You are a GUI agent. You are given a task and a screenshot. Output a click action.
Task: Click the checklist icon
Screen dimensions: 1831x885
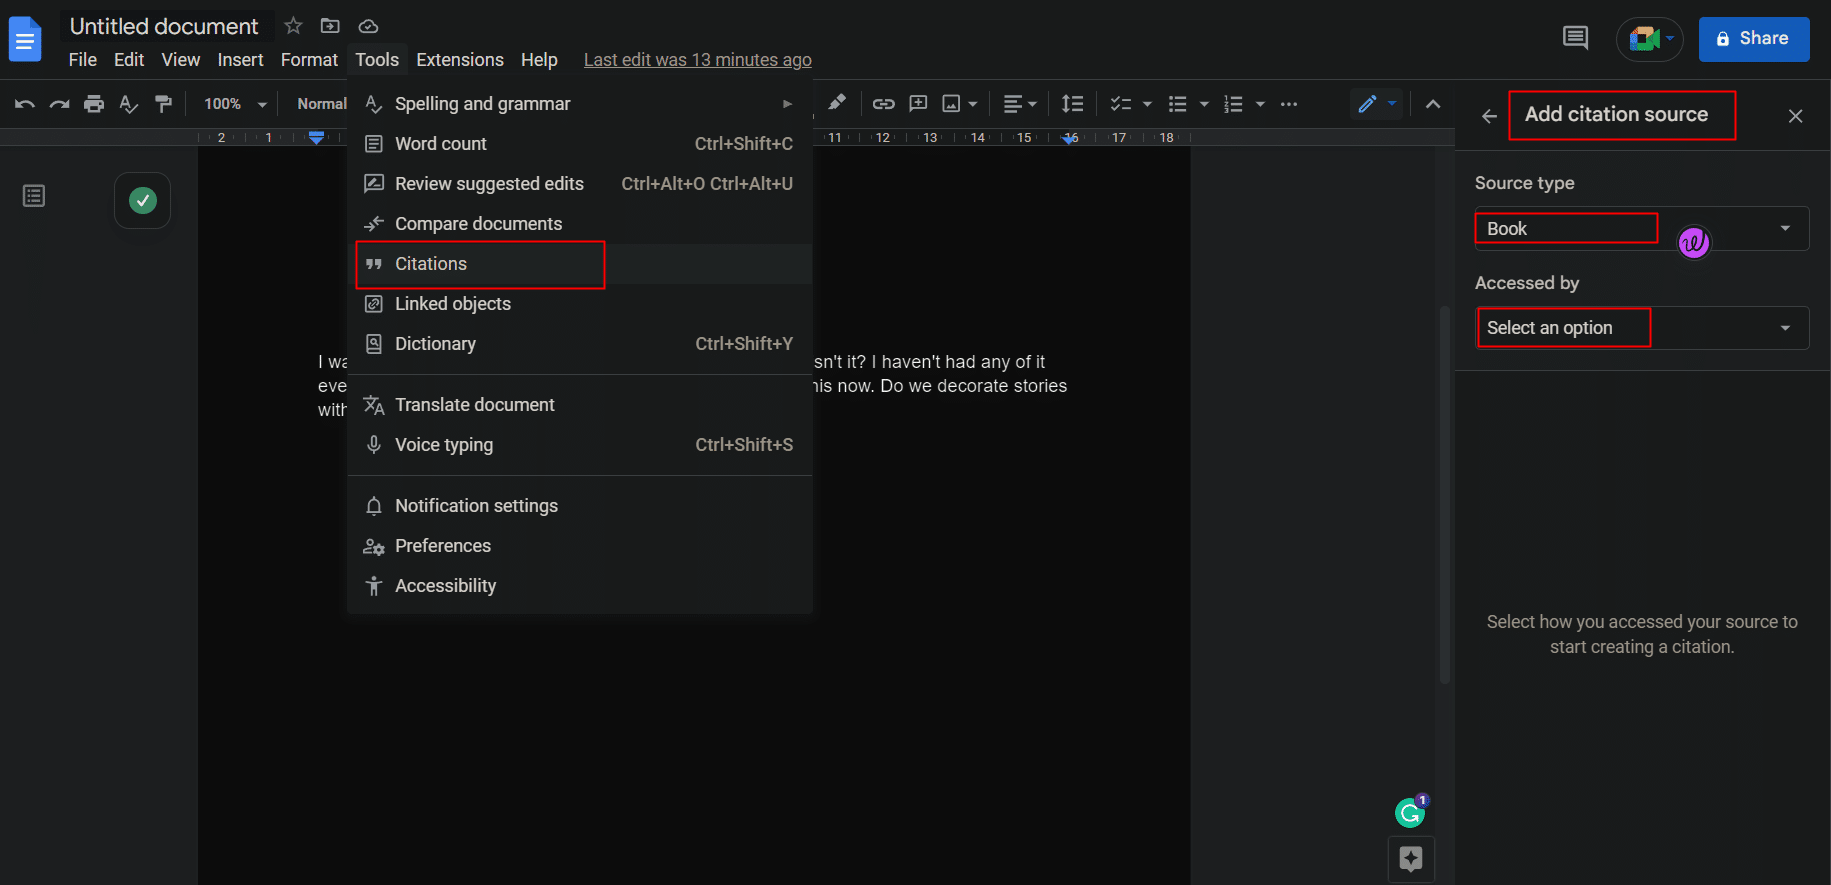coord(1121,104)
